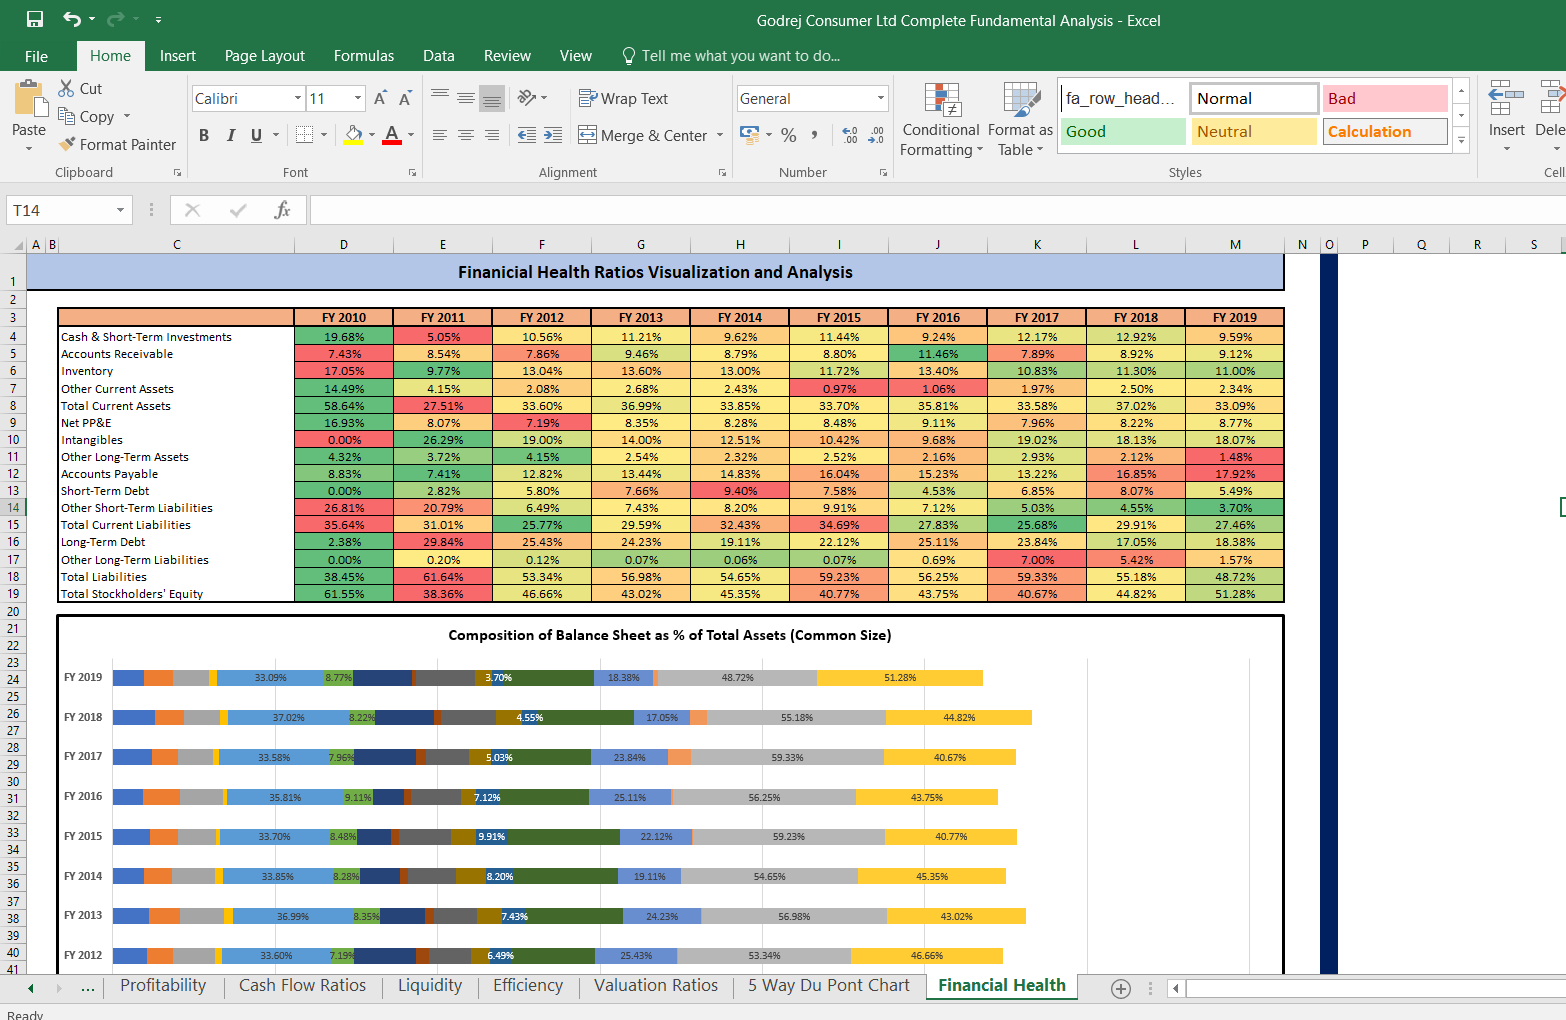Click the Paste clipboard icon
Image resolution: width=1566 pixels, height=1020 pixels.
[x=30, y=99]
